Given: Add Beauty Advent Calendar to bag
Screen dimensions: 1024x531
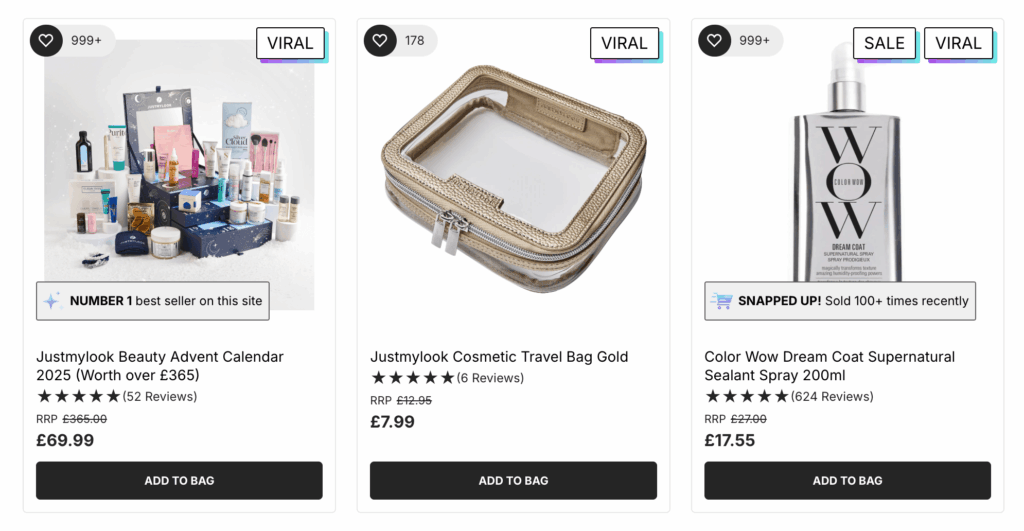Looking at the screenshot, I should click(179, 481).
